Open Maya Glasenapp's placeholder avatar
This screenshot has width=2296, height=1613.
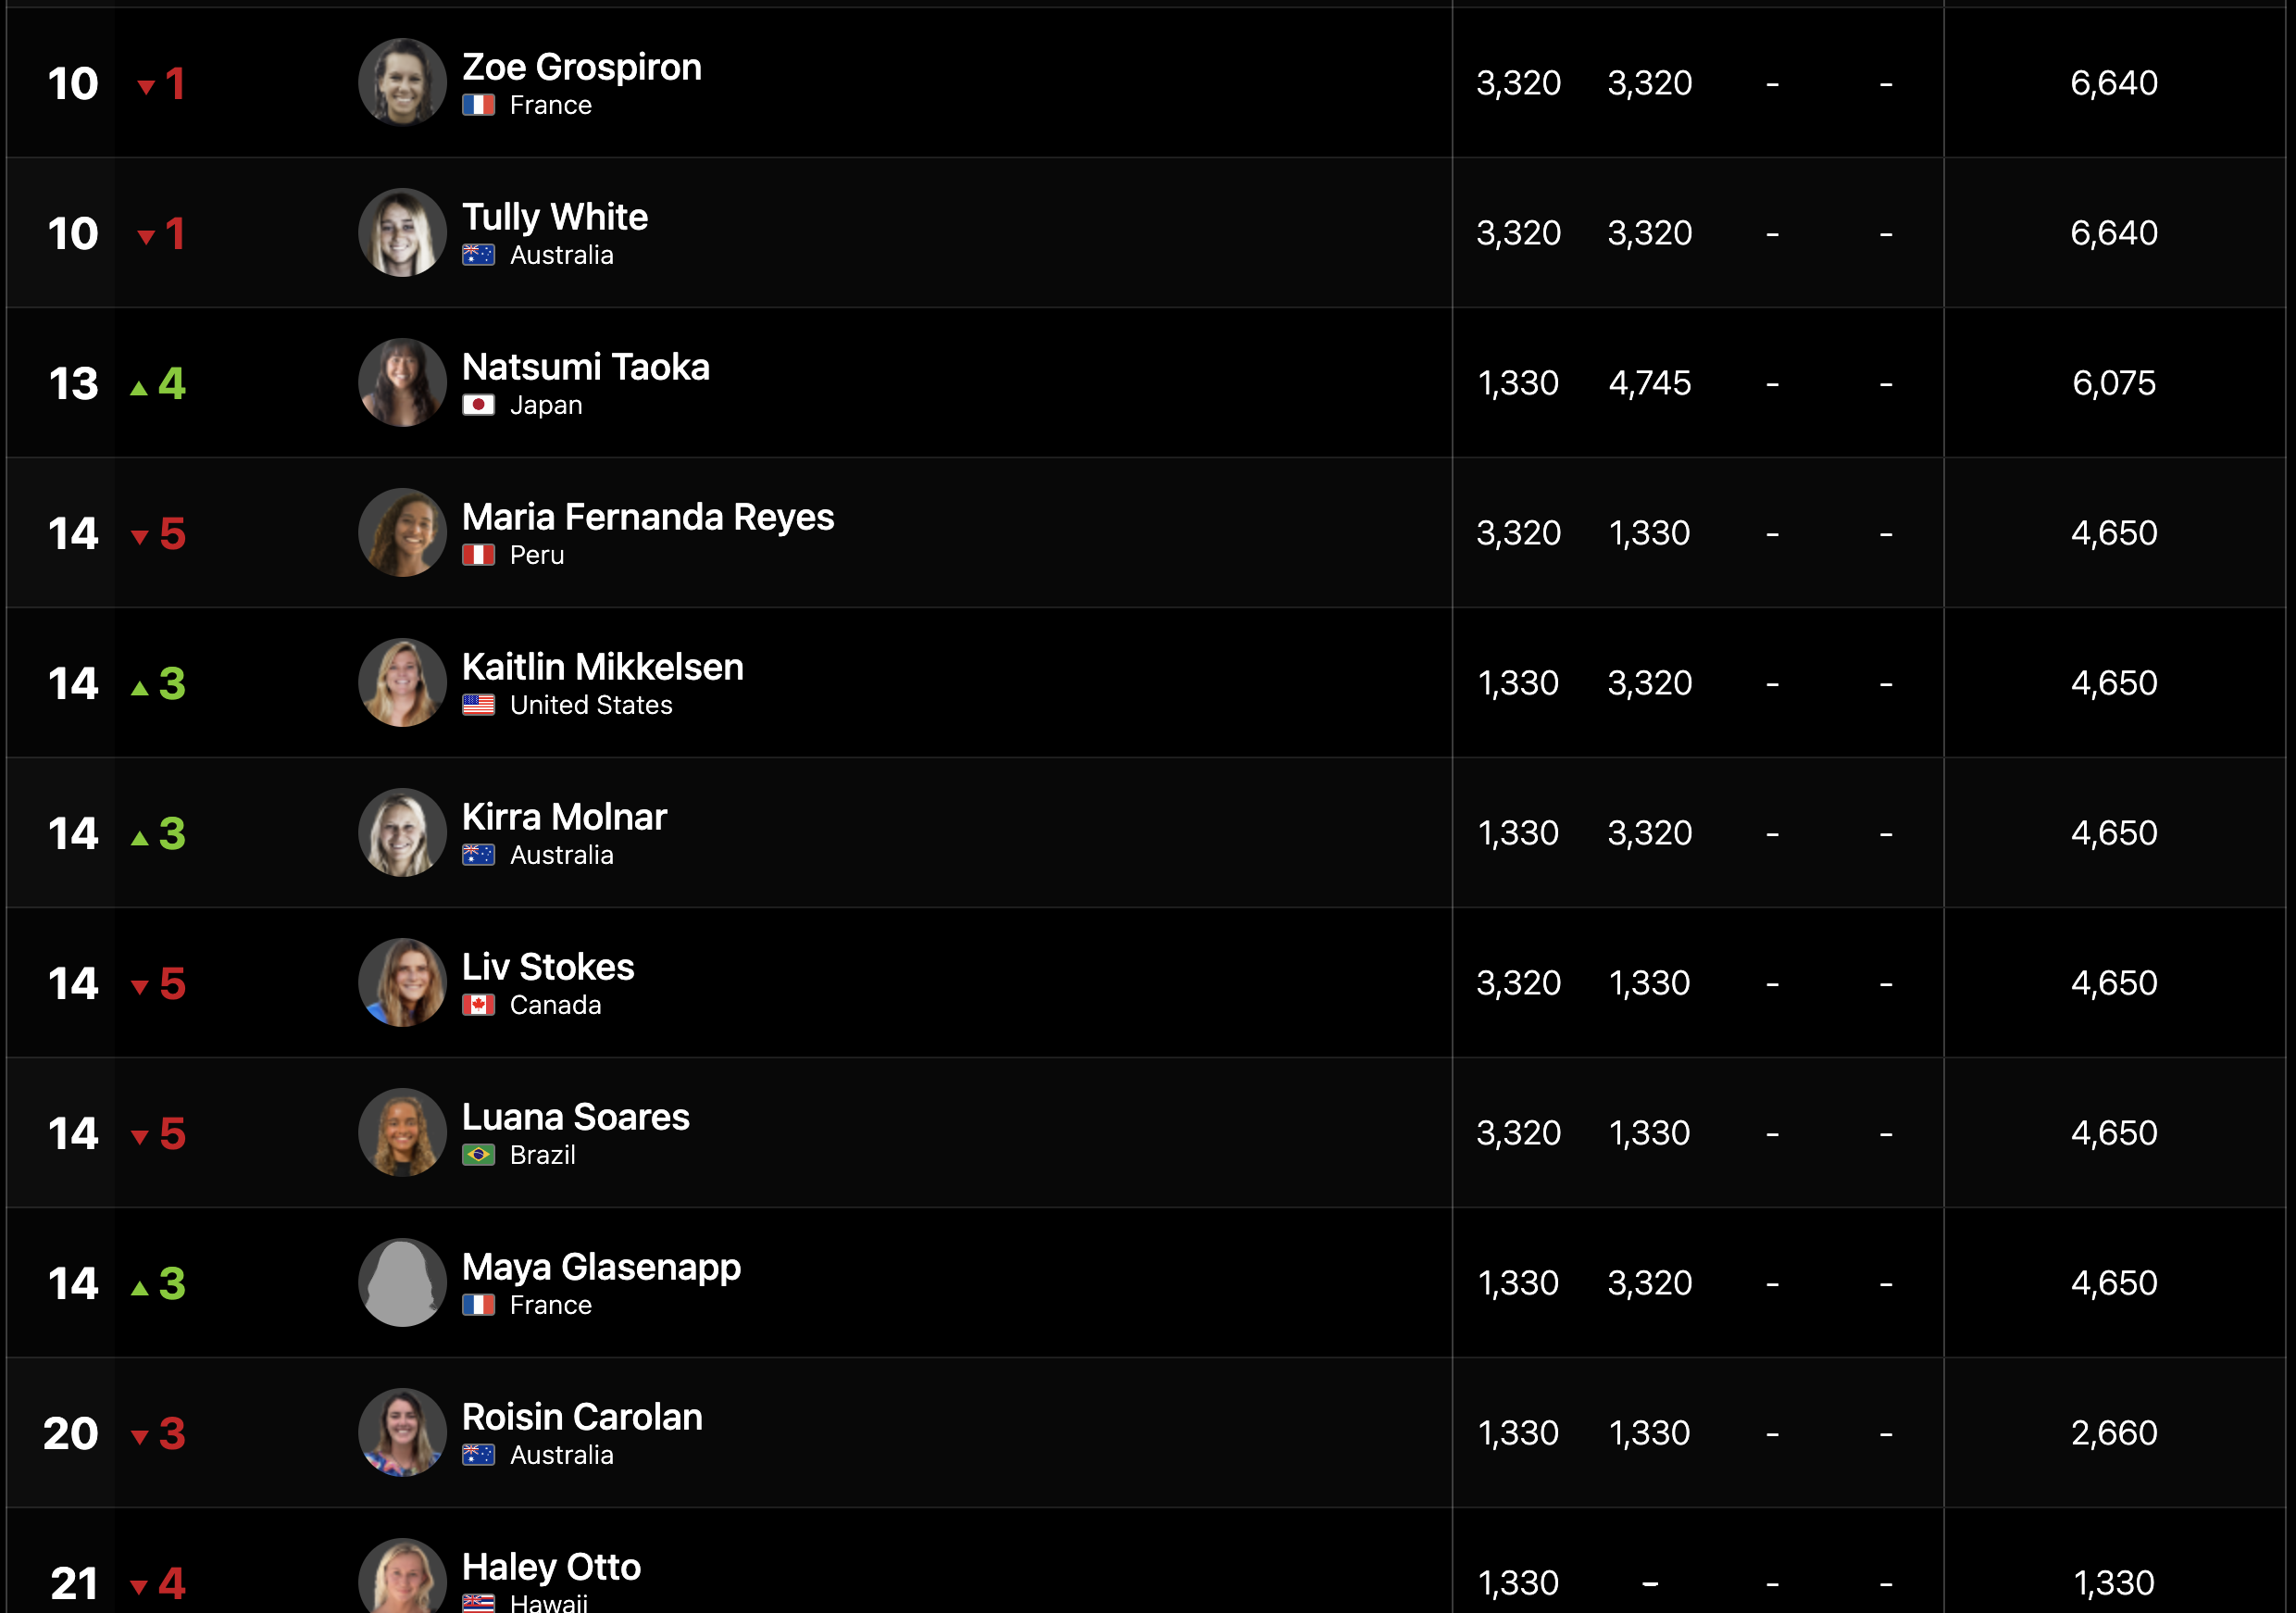(402, 1282)
